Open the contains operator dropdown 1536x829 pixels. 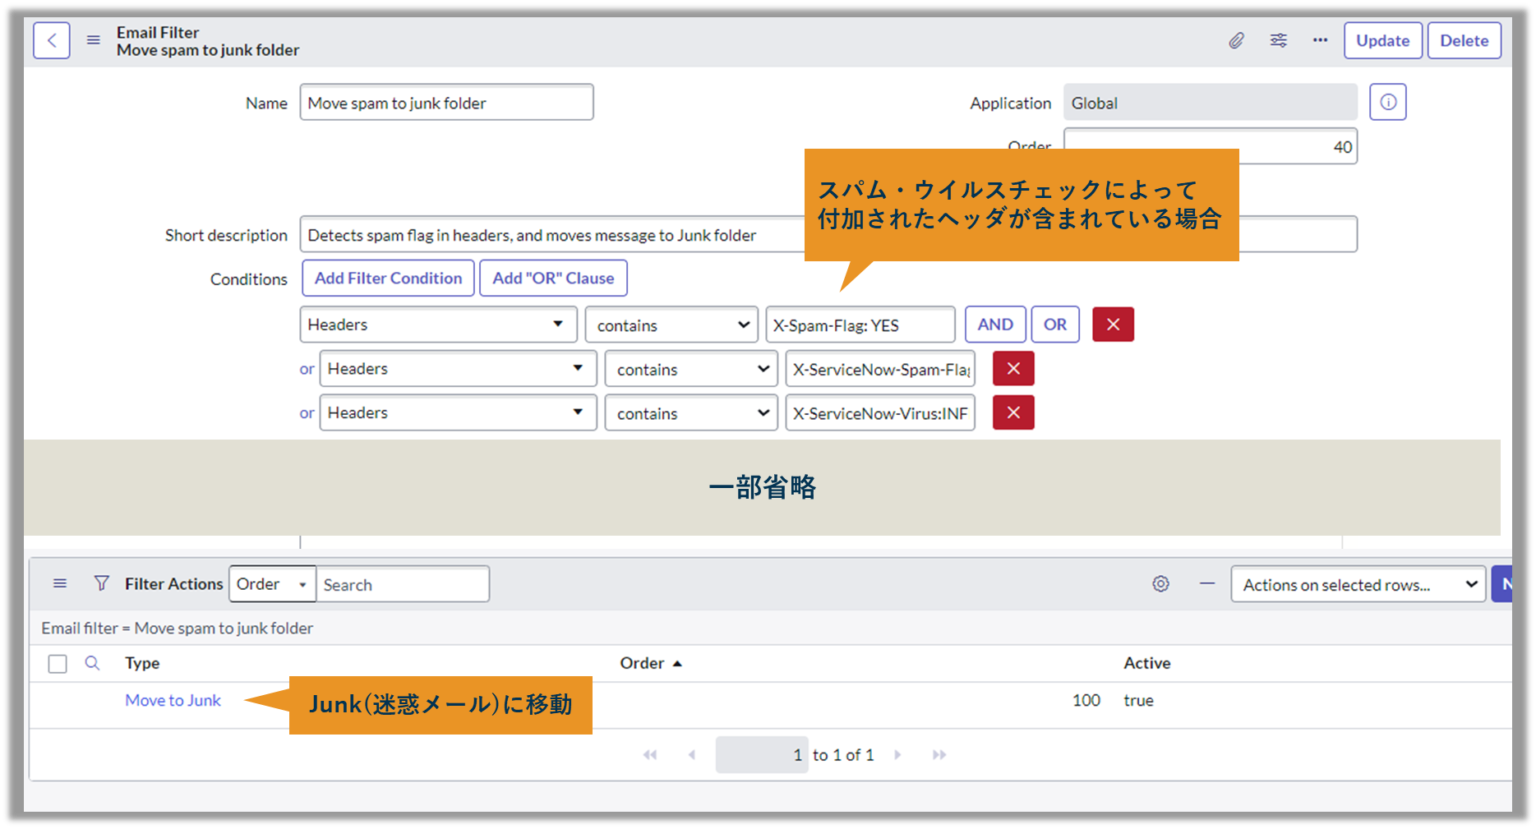(x=671, y=324)
